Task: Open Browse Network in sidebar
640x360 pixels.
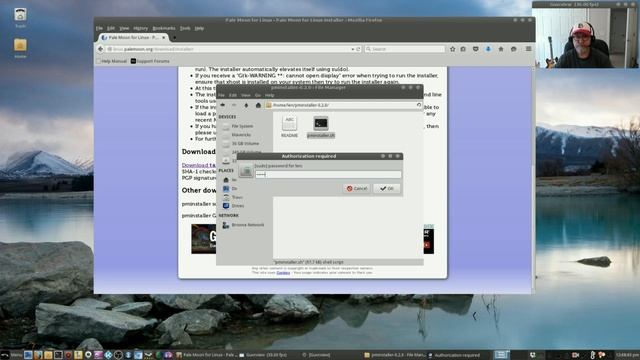Action: click(x=247, y=225)
